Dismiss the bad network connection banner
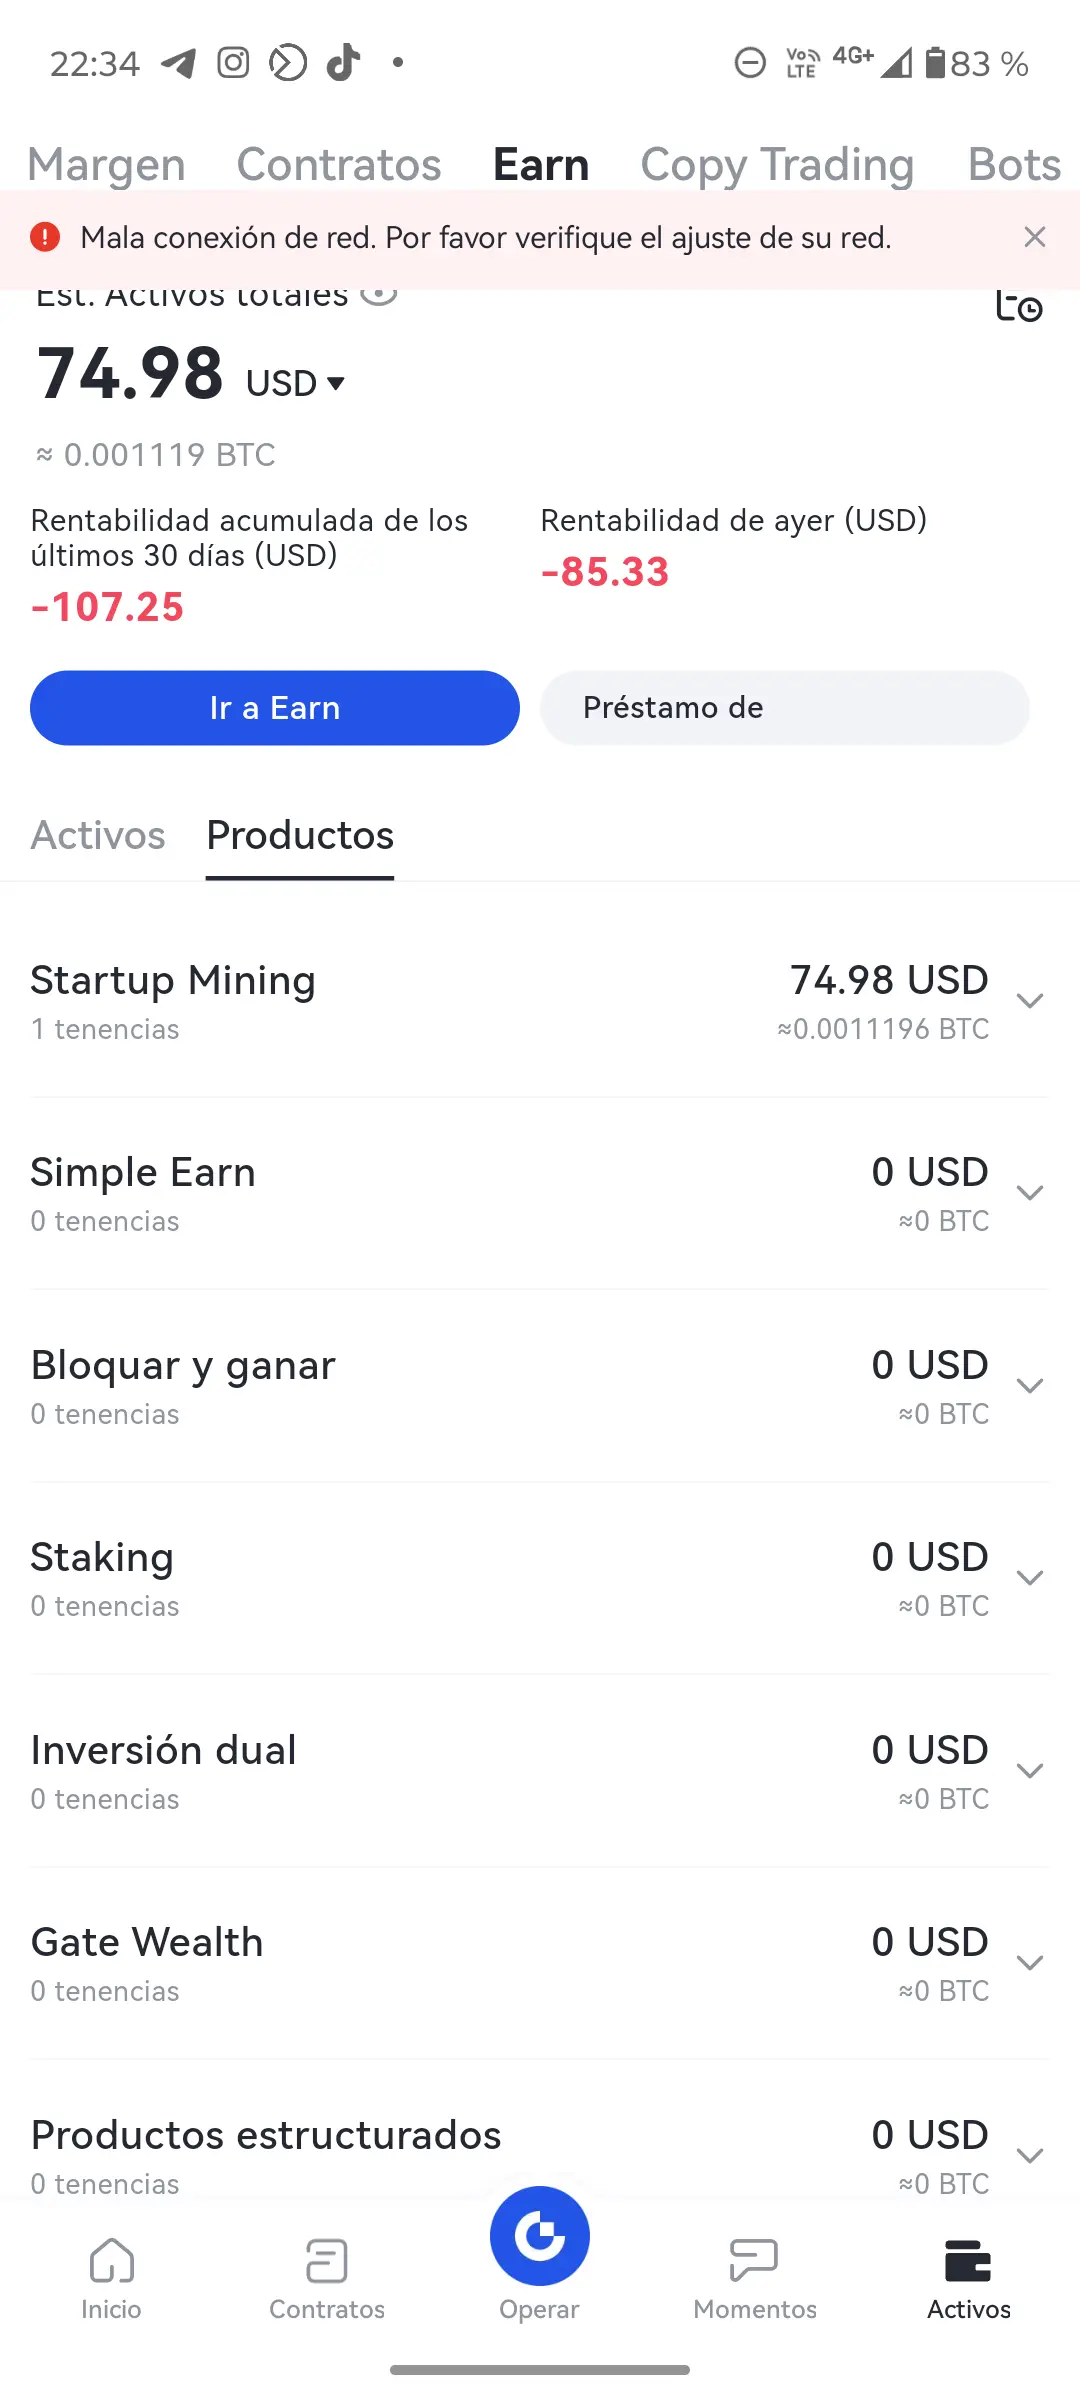The image size is (1080, 2400). click(x=1035, y=237)
